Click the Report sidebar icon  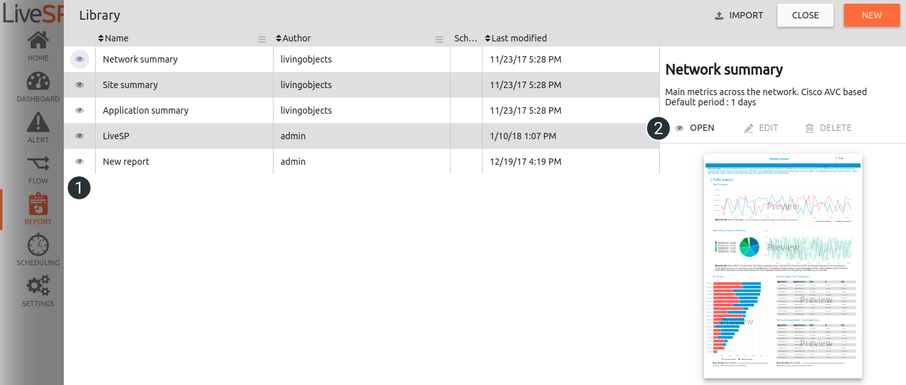point(38,204)
